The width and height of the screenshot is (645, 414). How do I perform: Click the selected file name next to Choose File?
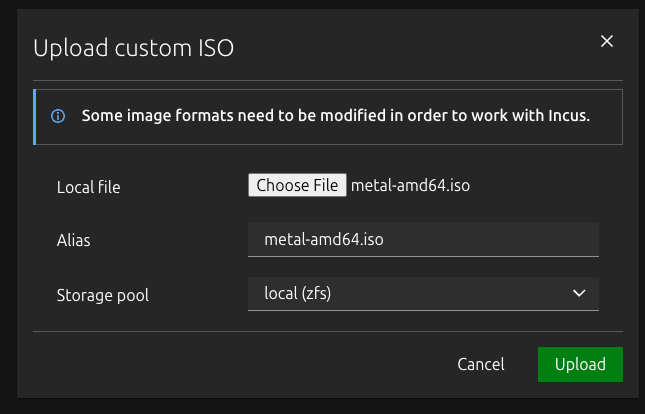[410, 186]
